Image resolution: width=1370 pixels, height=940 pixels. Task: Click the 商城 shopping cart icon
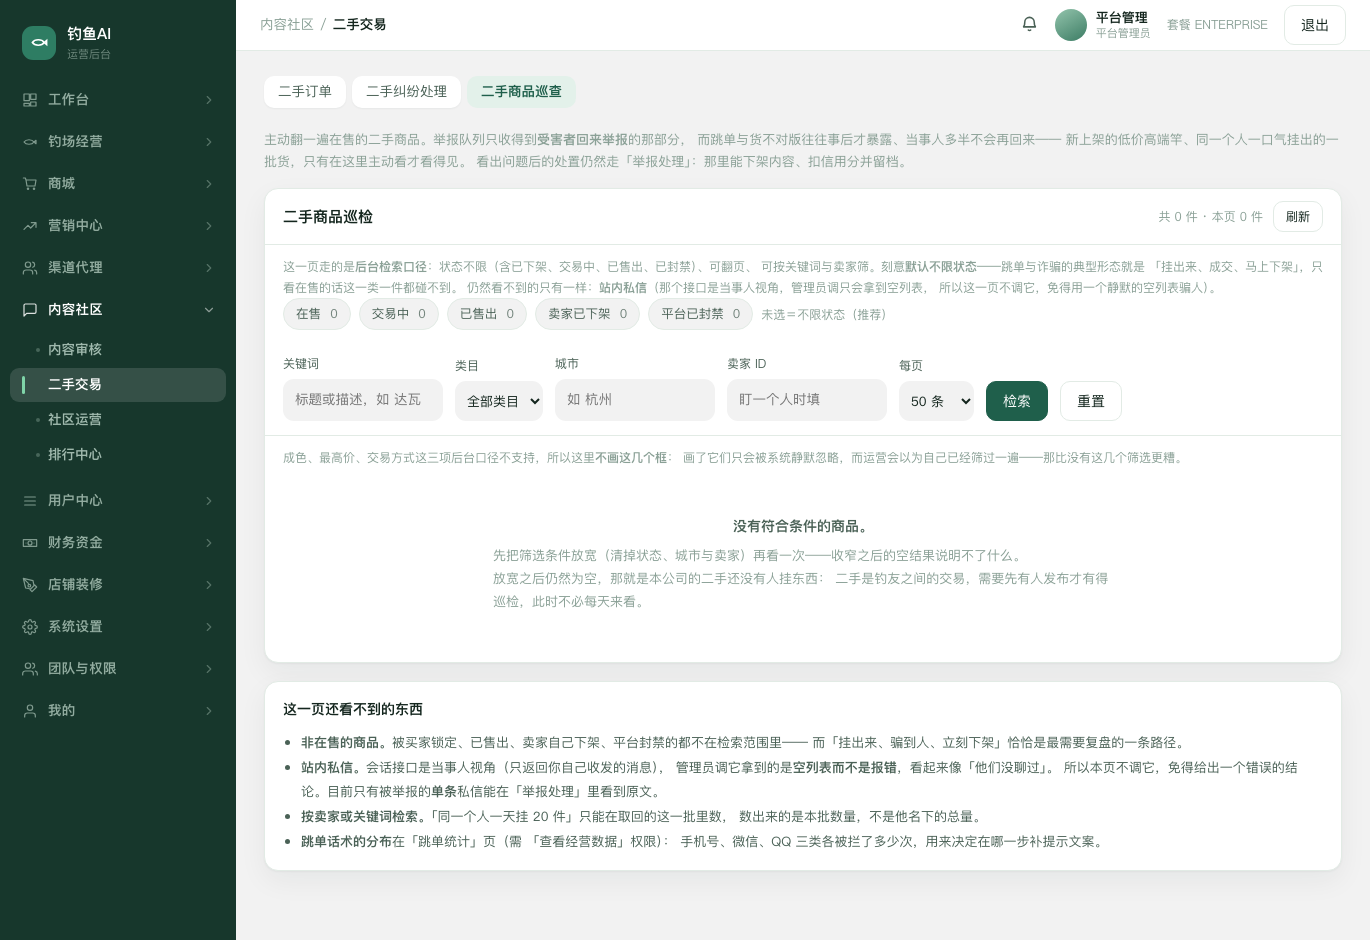click(30, 184)
